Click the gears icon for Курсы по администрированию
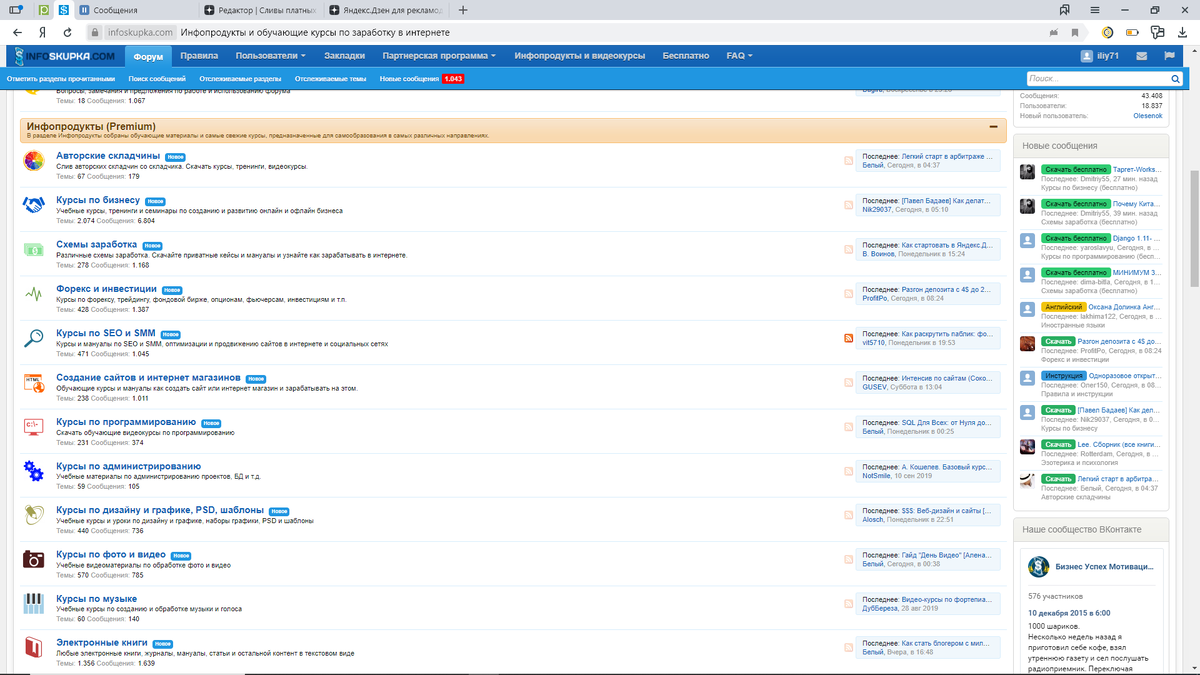Screen dimensions: 1200x675 pos(34,470)
